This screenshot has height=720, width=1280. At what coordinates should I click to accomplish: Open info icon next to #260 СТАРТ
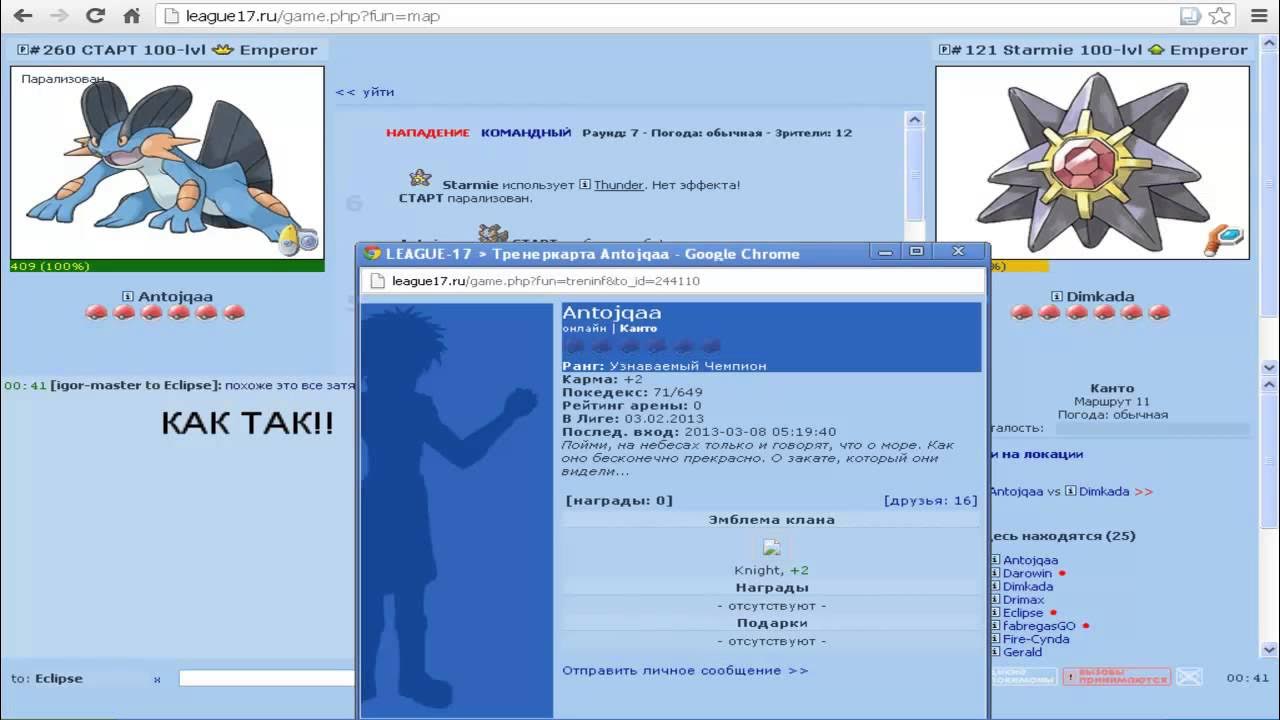(22, 50)
